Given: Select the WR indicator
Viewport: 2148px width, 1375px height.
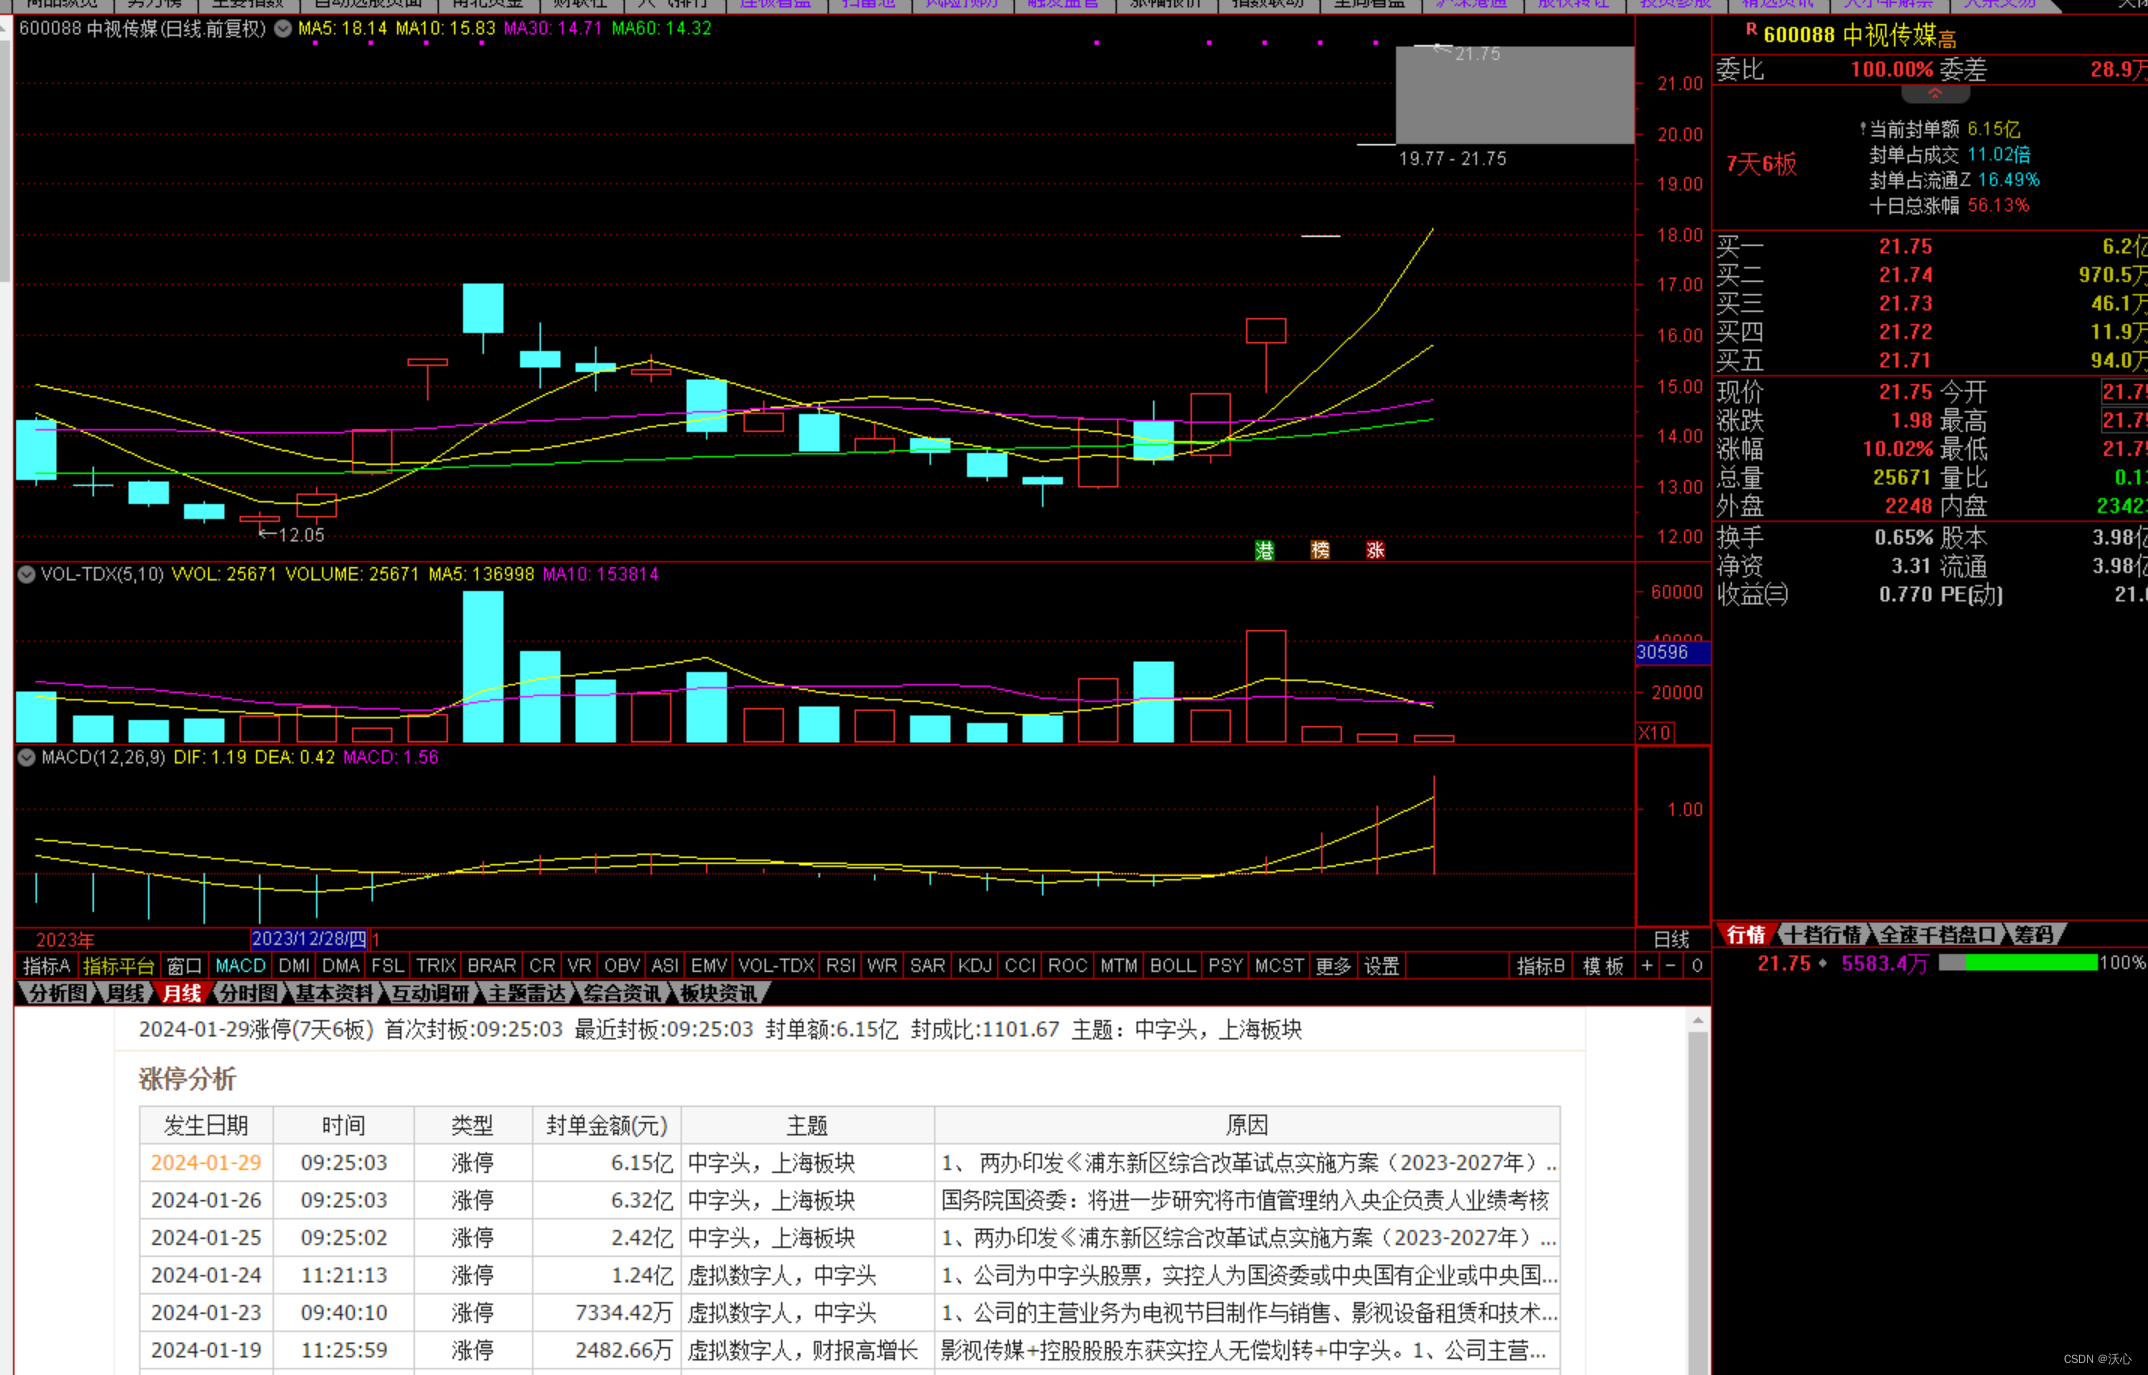Looking at the screenshot, I should [882, 966].
